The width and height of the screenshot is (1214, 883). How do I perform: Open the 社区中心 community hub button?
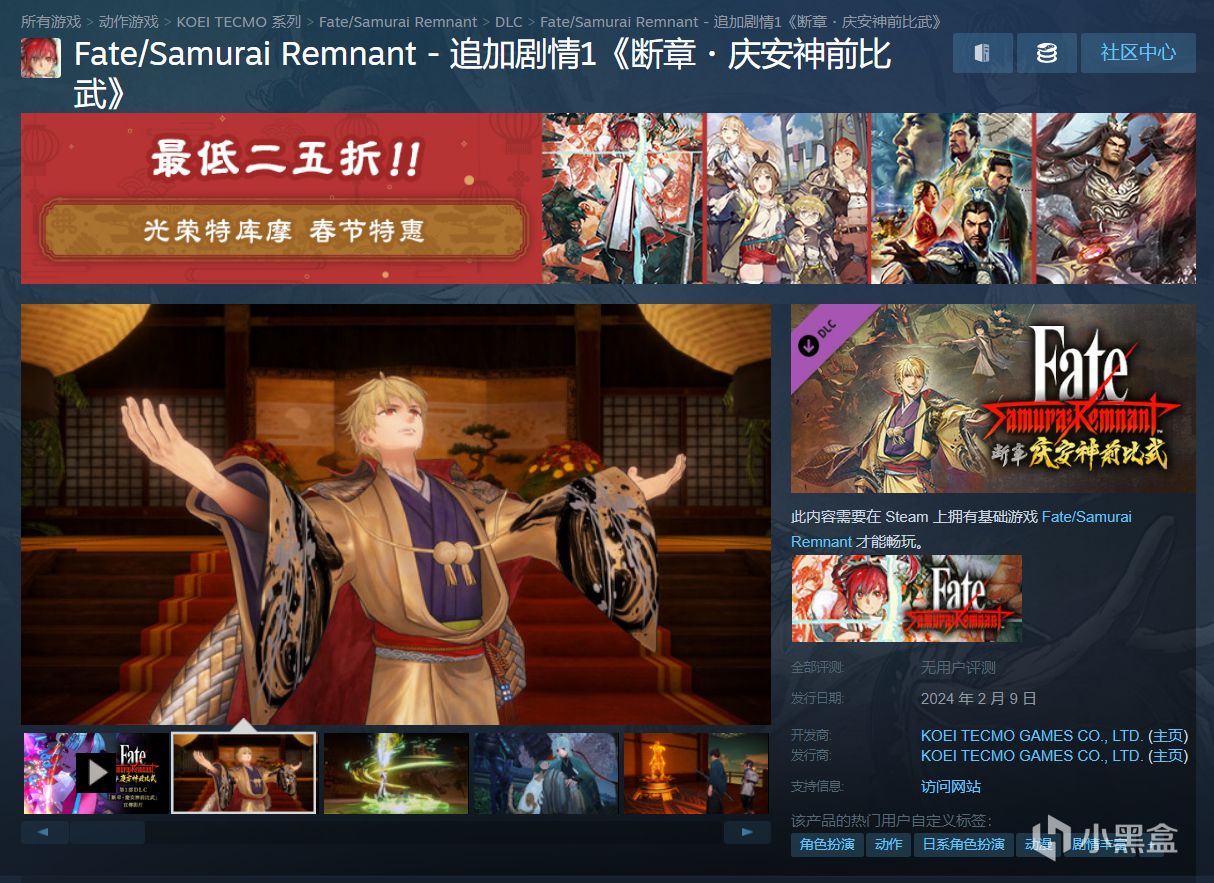1138,53
